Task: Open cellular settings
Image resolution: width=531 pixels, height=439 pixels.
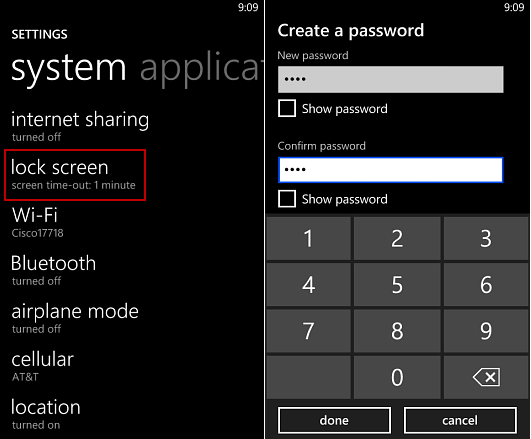Action: (42, 366)
